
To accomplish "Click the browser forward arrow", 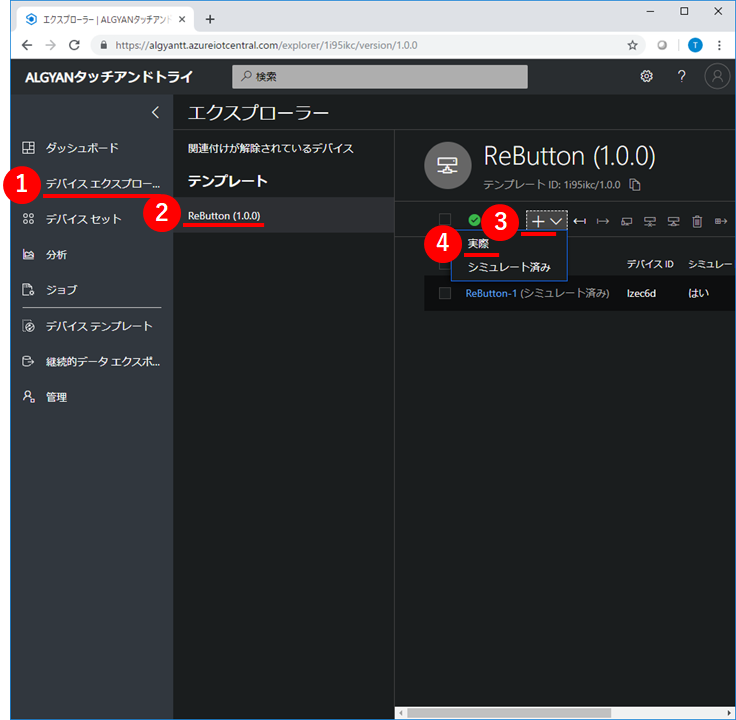I will coord(51,45).
